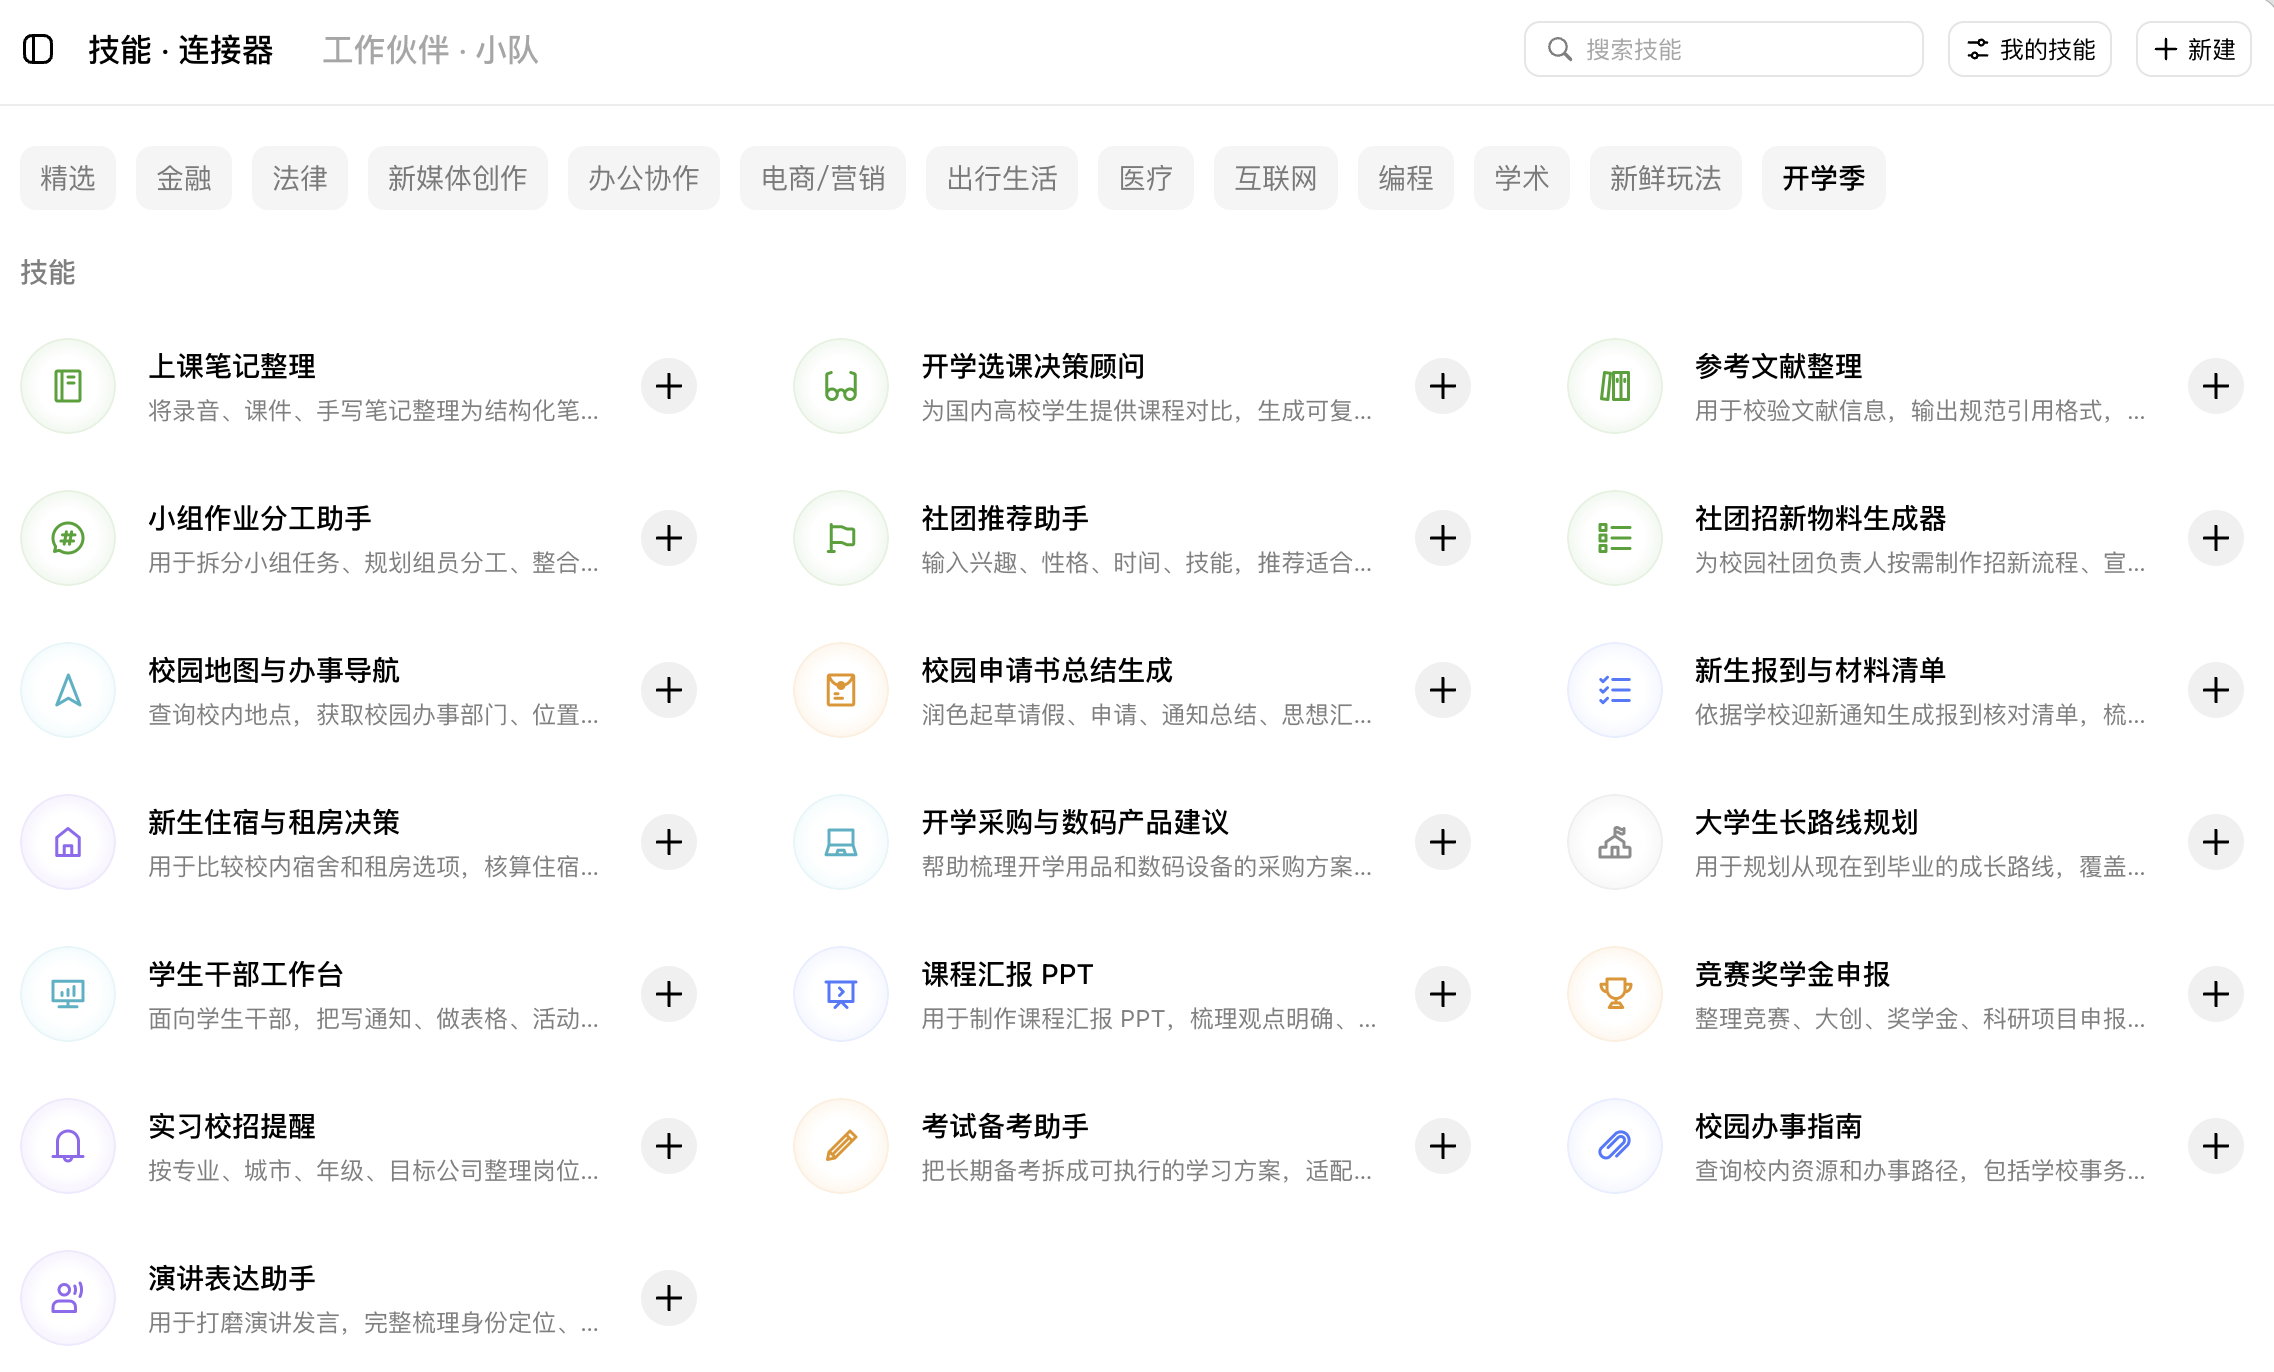Open the 考试备考助手 skill title

pyautogui.click(x=1006, y=1126)
